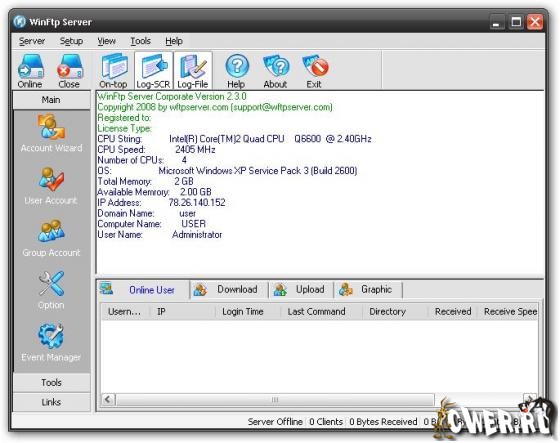Screen dimensions: 560x443
Task: Click 0 Clients status bar entry
Action: (x=326, y=422)
